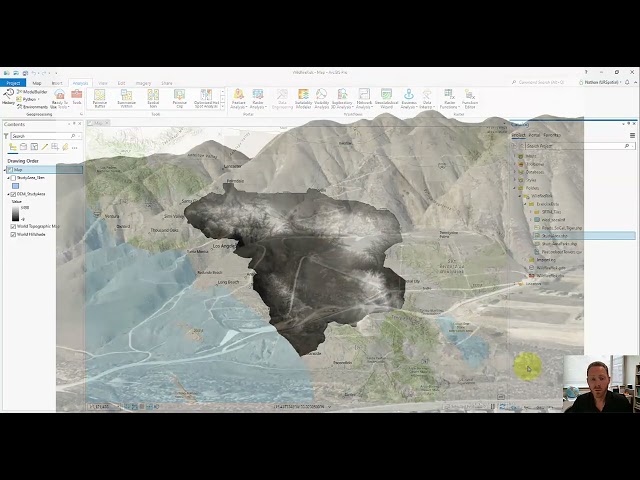This screenshot has width=640, height=480.
Task: Open Network Analysis menu
Action: pos(364,99)
